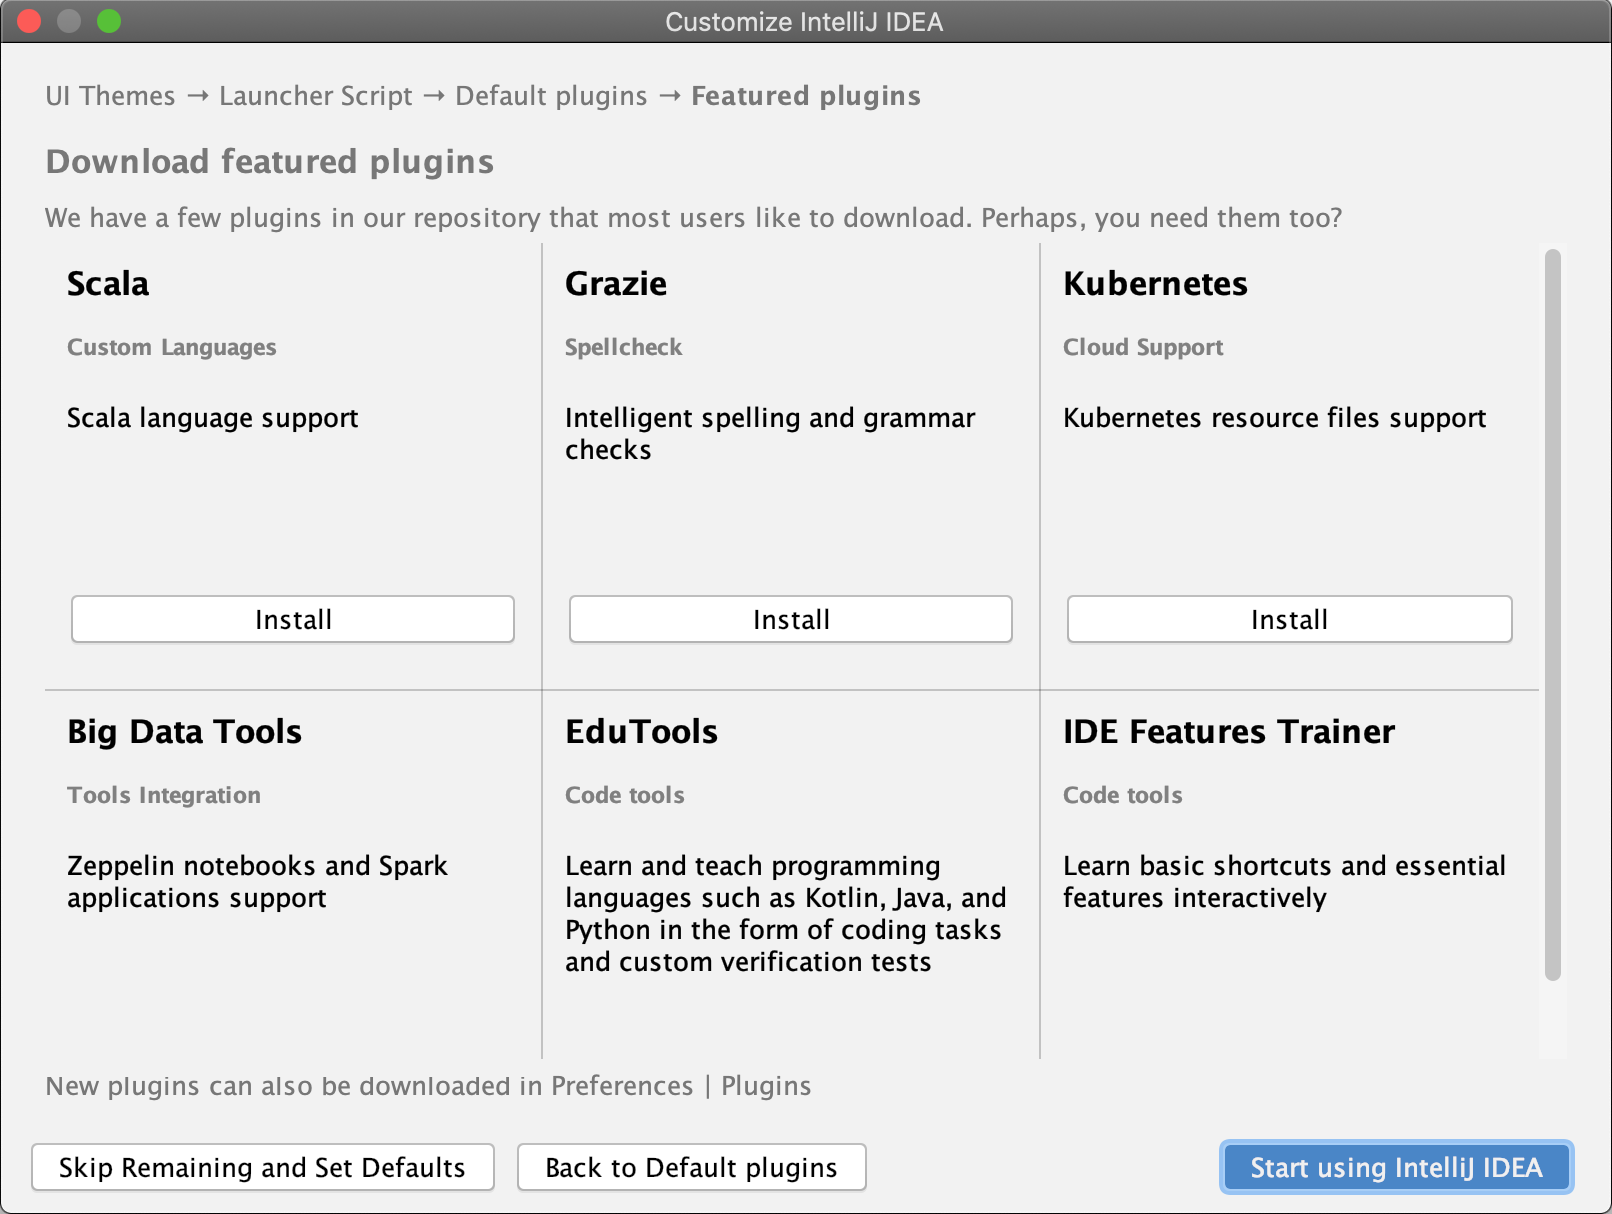Image resolution: width=1612 pixels, height=1214 pixels.
Task: Click the Cloud Support label under Kubernetes
Action: click(1143, 347)
